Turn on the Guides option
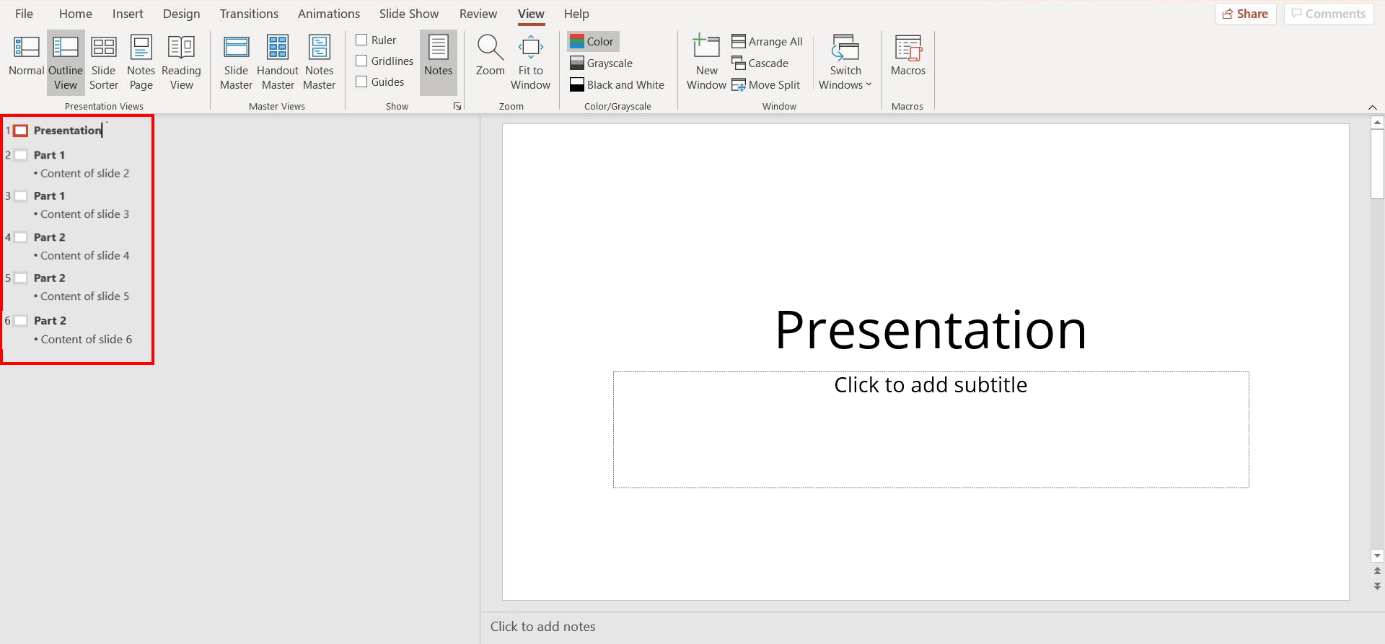The height and width of the screenshot is (644, 1385). coord(361,81)
